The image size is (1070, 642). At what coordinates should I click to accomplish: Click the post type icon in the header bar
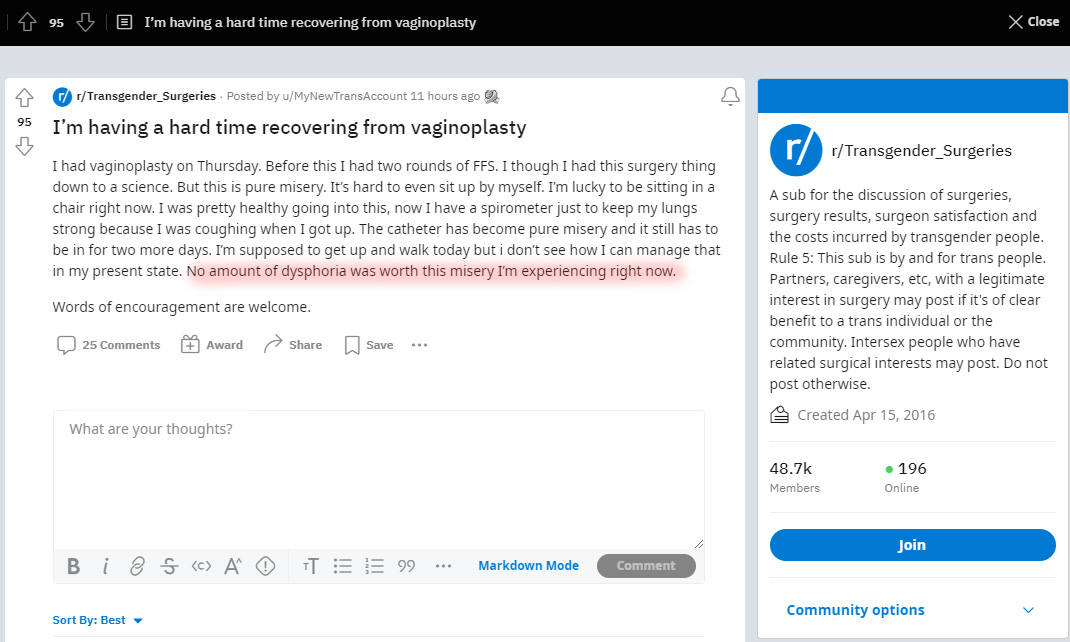pyautogui.click(x=124, y=23)
